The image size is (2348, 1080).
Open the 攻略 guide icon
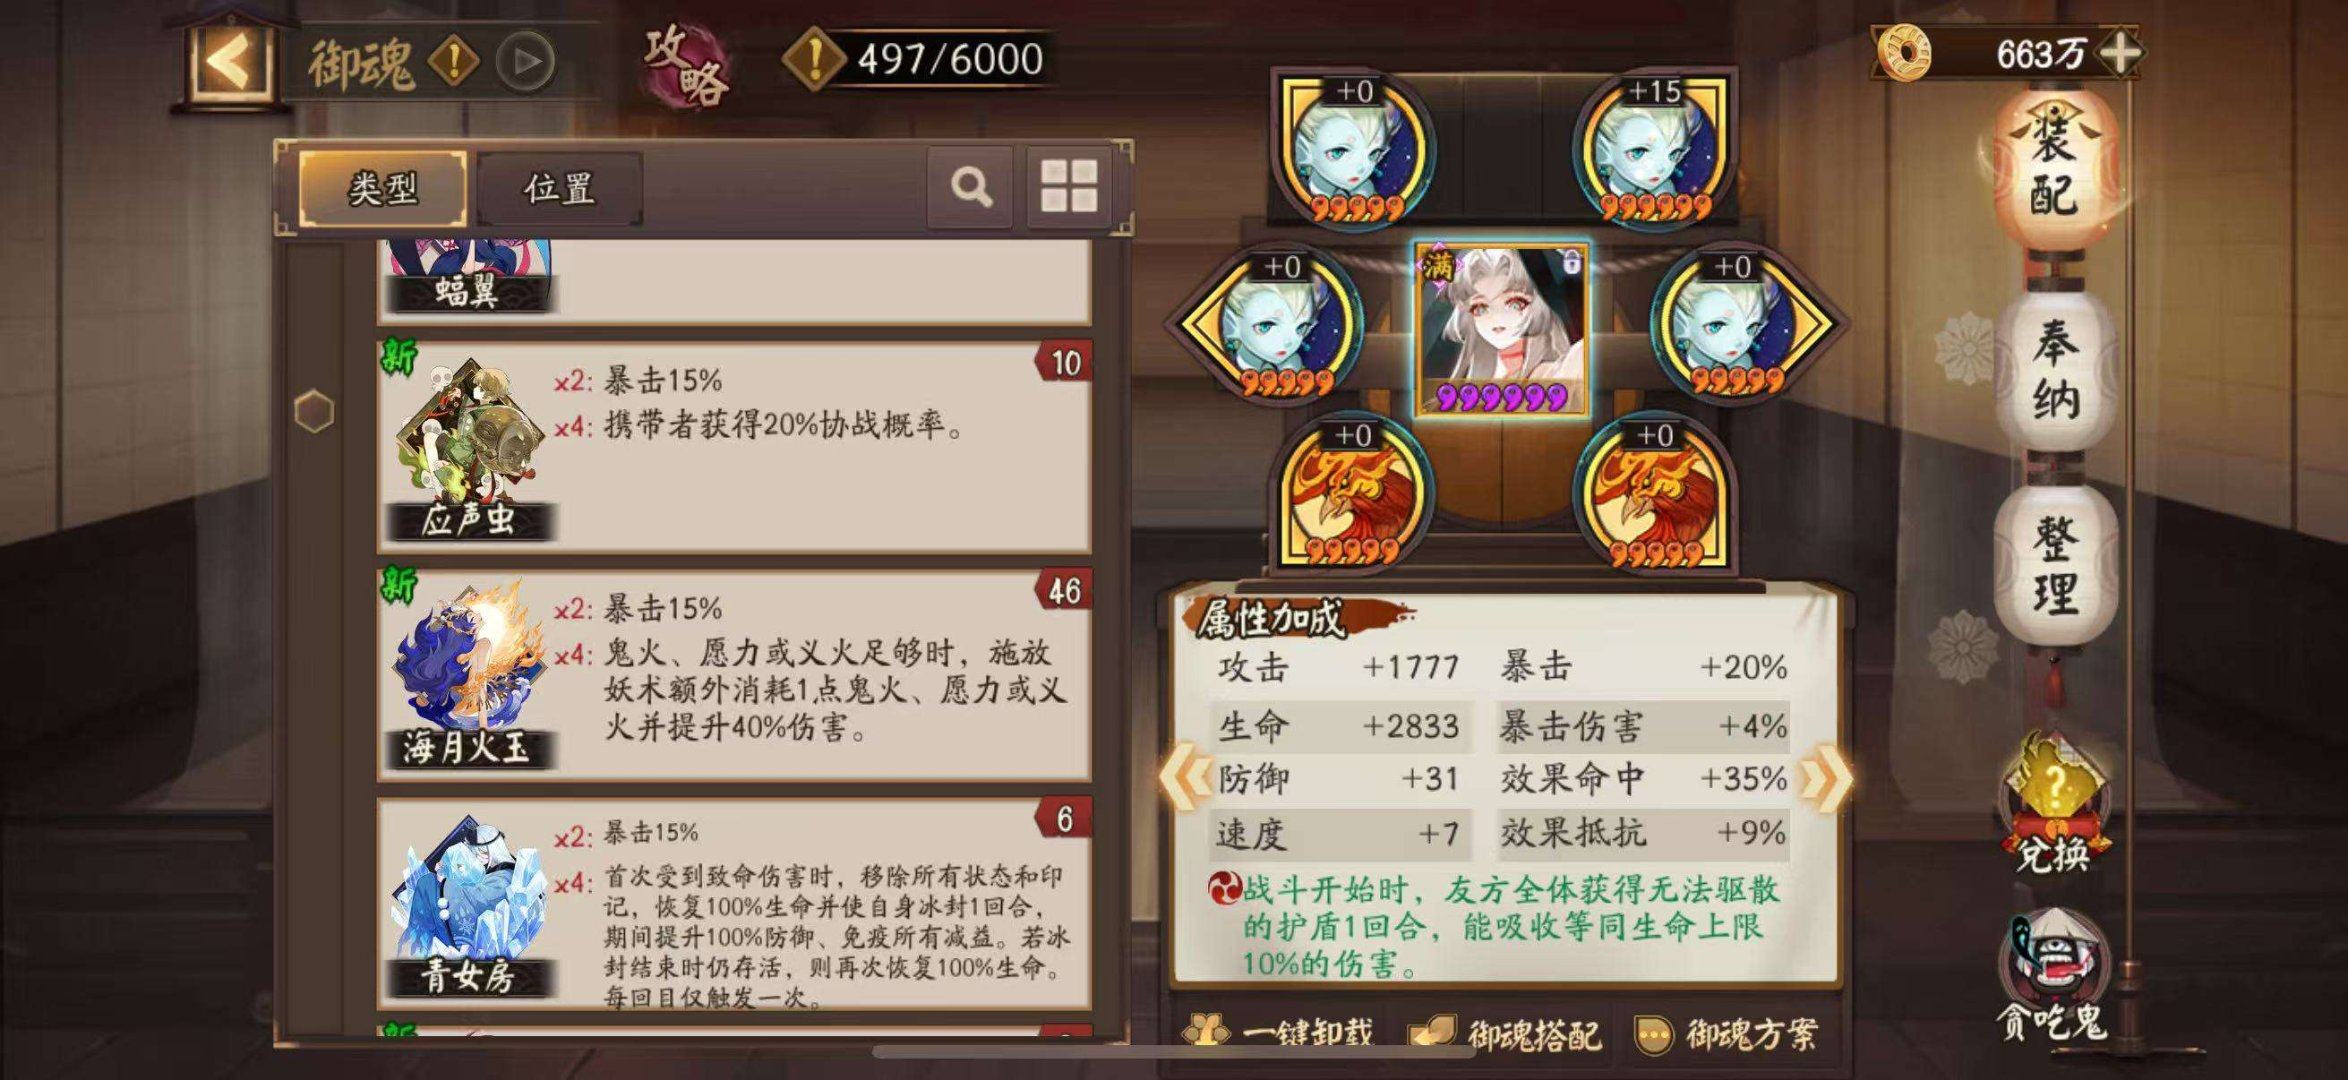tap(684, 66)
